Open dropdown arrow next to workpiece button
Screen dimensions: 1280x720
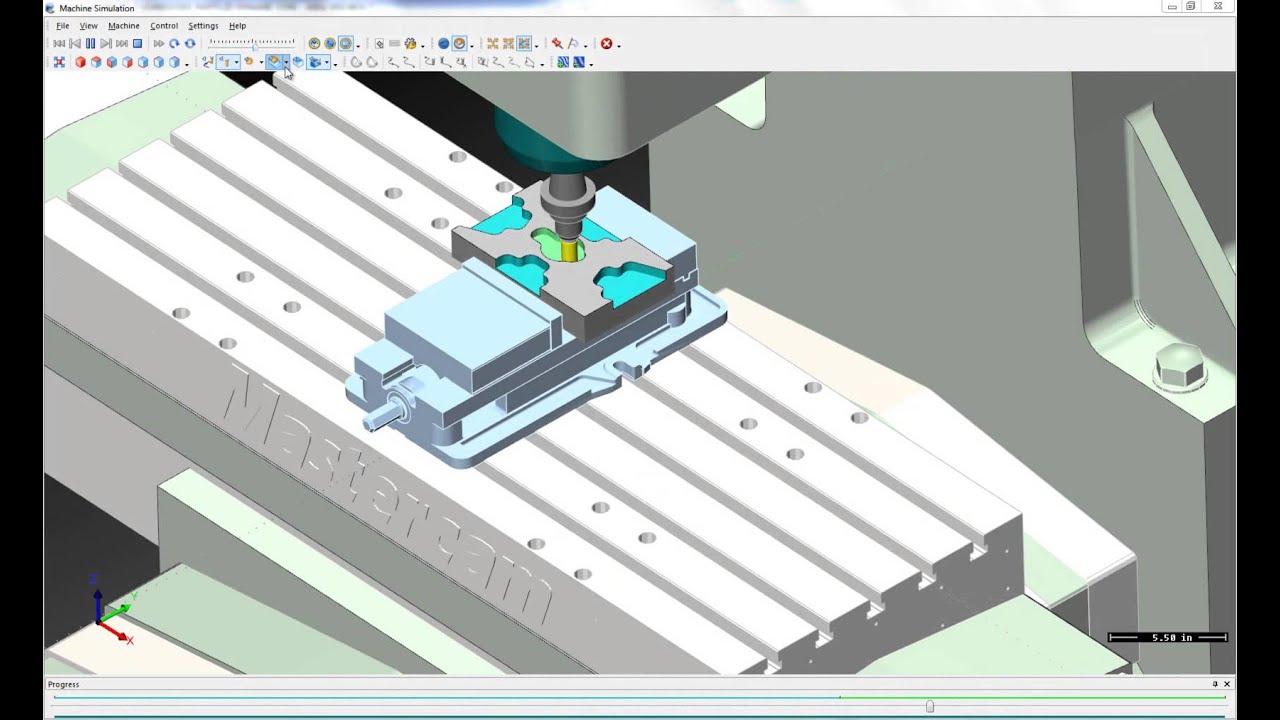[286, 63]
